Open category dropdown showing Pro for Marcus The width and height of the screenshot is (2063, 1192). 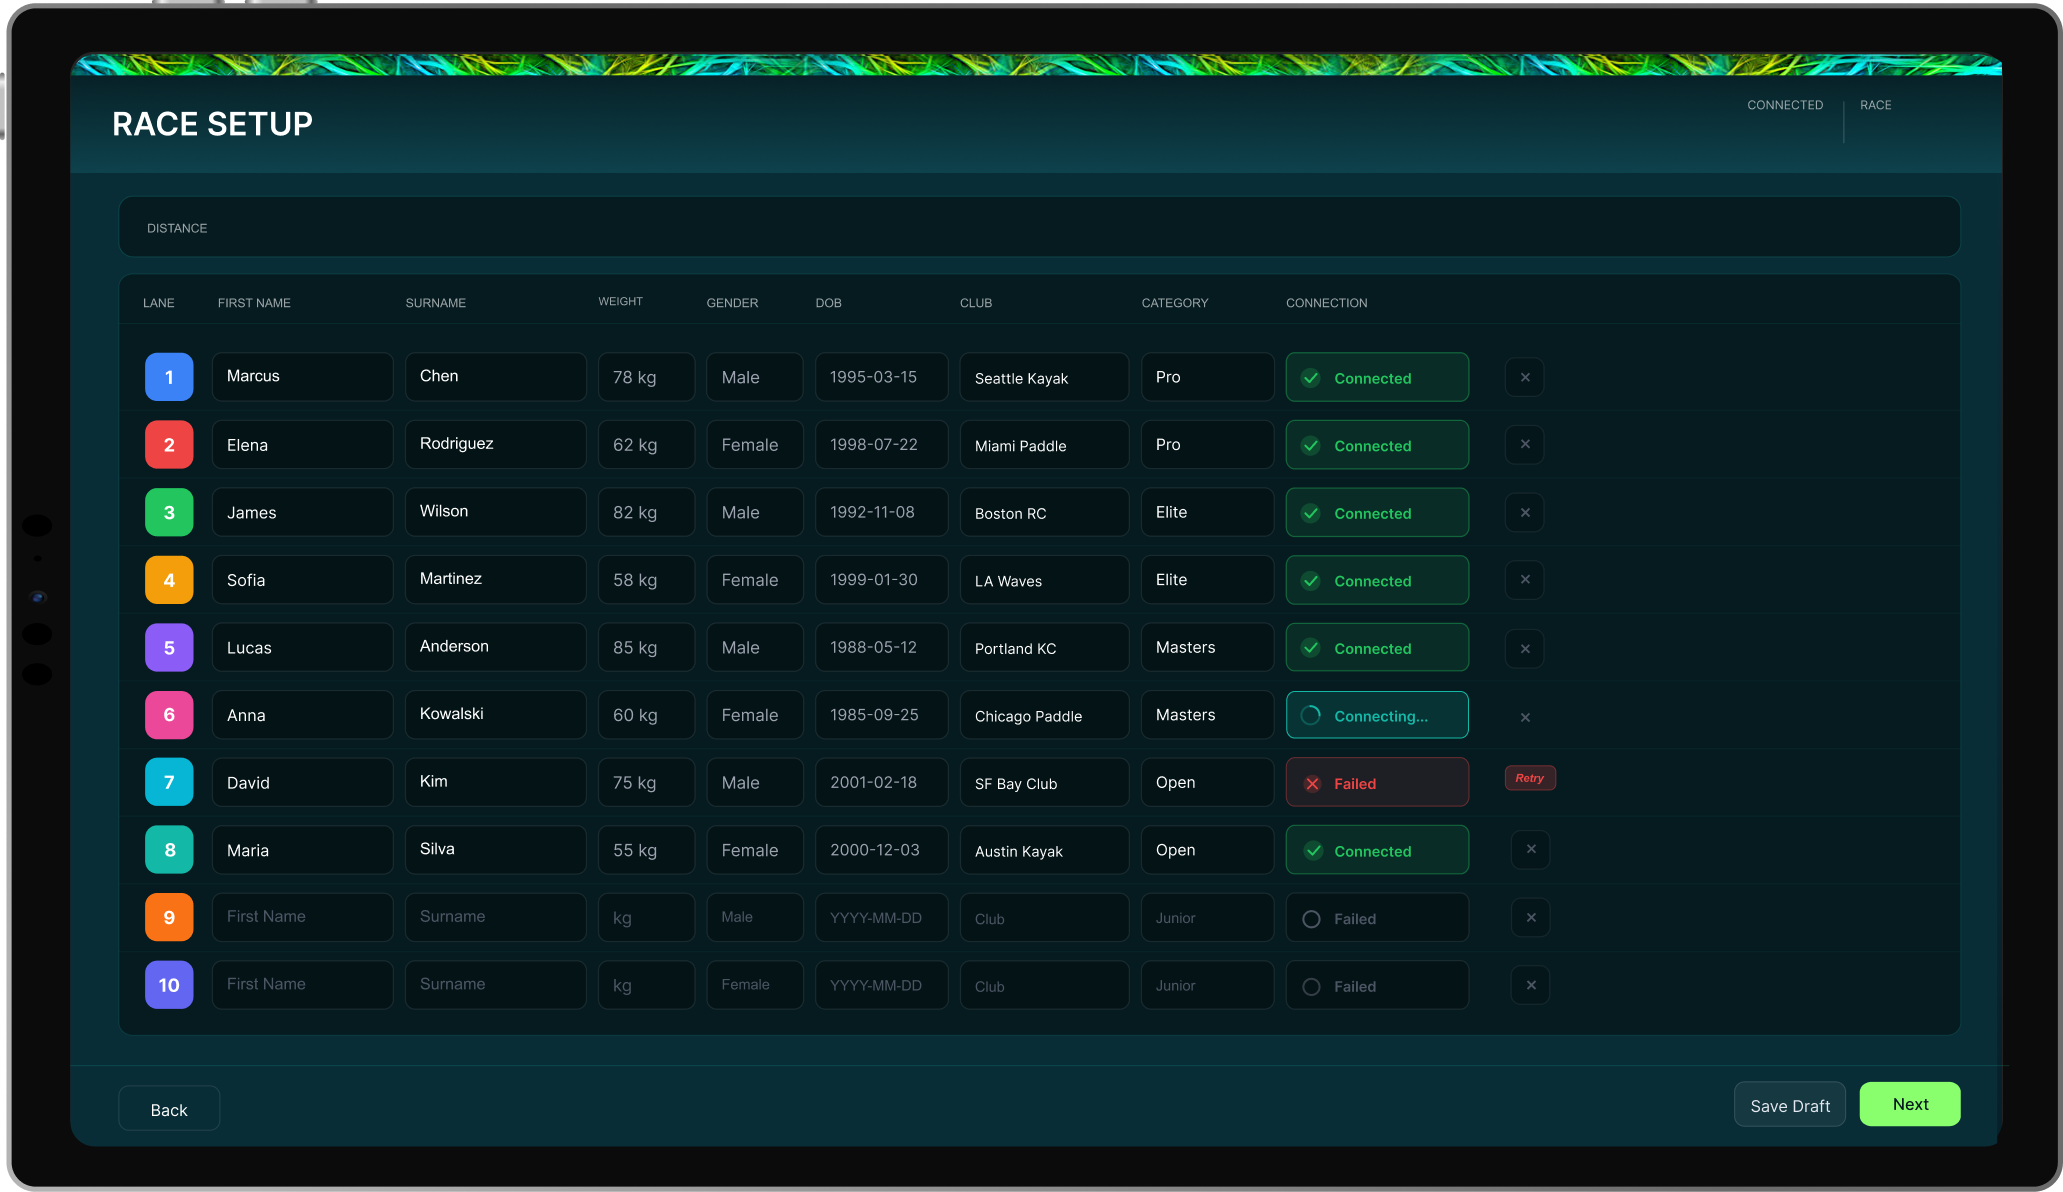1207,377
